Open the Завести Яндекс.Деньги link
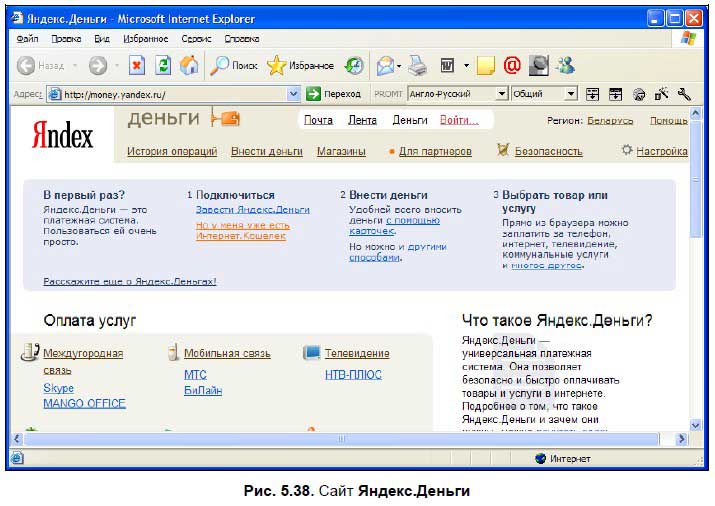The image size is (715, 506). tap(253, 210)
